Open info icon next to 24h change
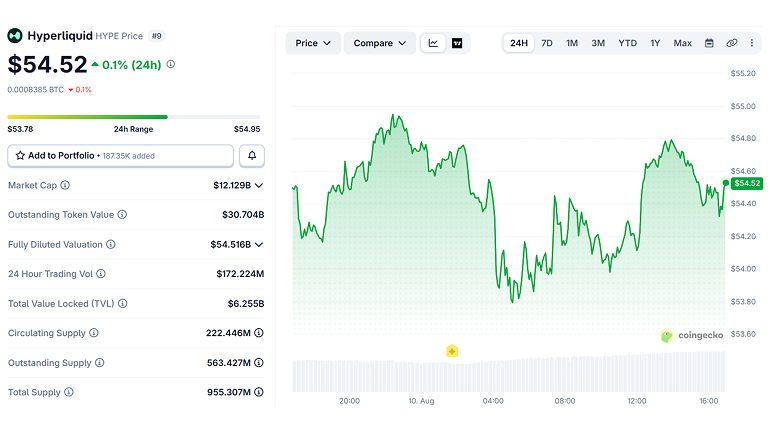This screenshot has height=432, width=768. click(x=170, y=64)
